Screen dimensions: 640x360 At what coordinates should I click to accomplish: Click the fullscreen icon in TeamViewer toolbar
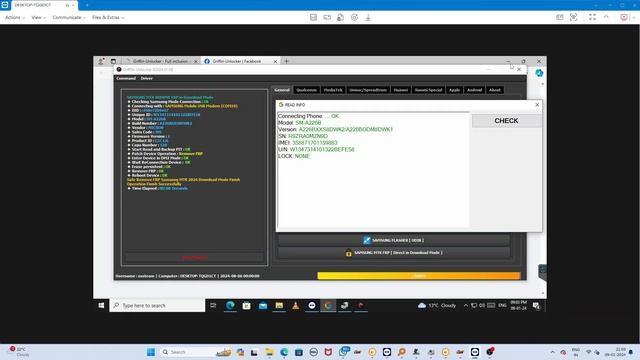click(x=592, y=17)
